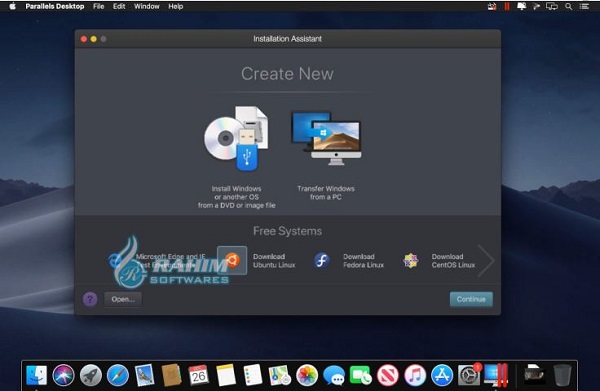Select "Download CentOS Linux" label text
The width and height of the screenshot is (600, 391).
point(453,261)
